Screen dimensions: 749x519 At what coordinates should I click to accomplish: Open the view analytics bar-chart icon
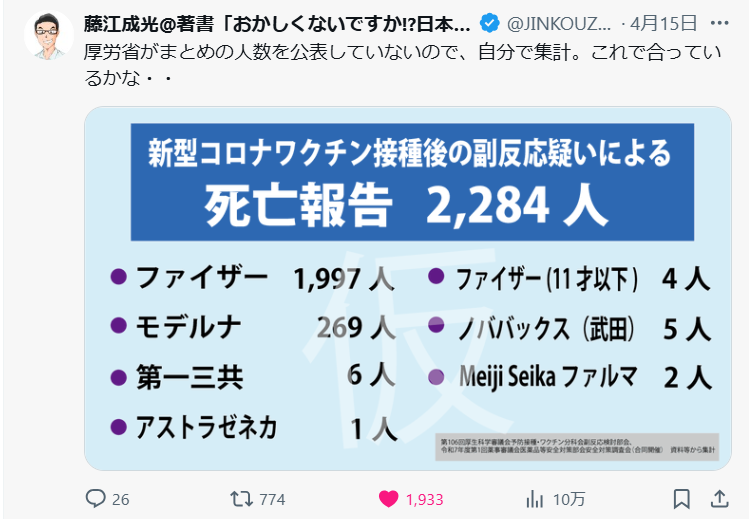pyautogui.click(x=535, y=498)
